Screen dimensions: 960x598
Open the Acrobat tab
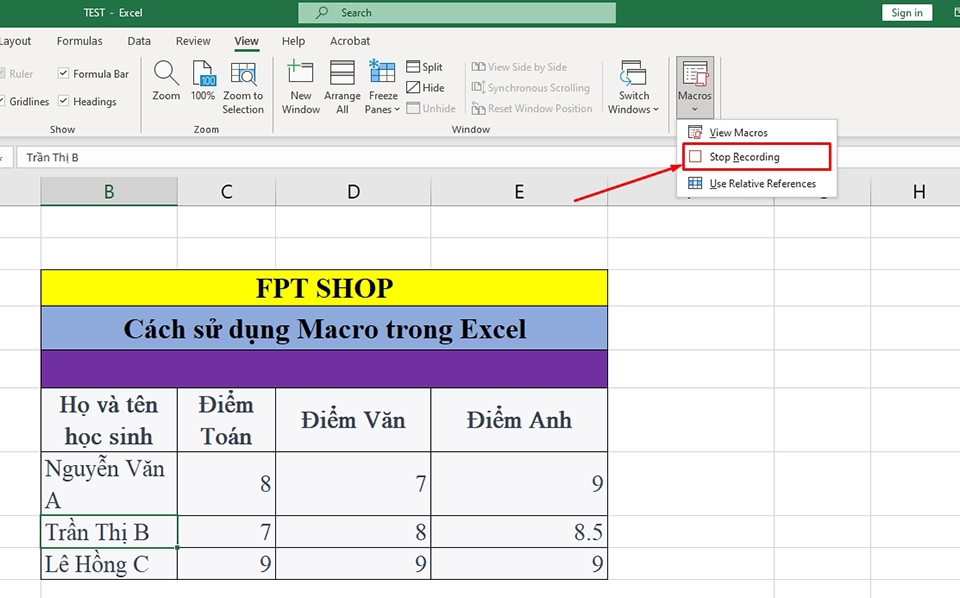(350, 41)
